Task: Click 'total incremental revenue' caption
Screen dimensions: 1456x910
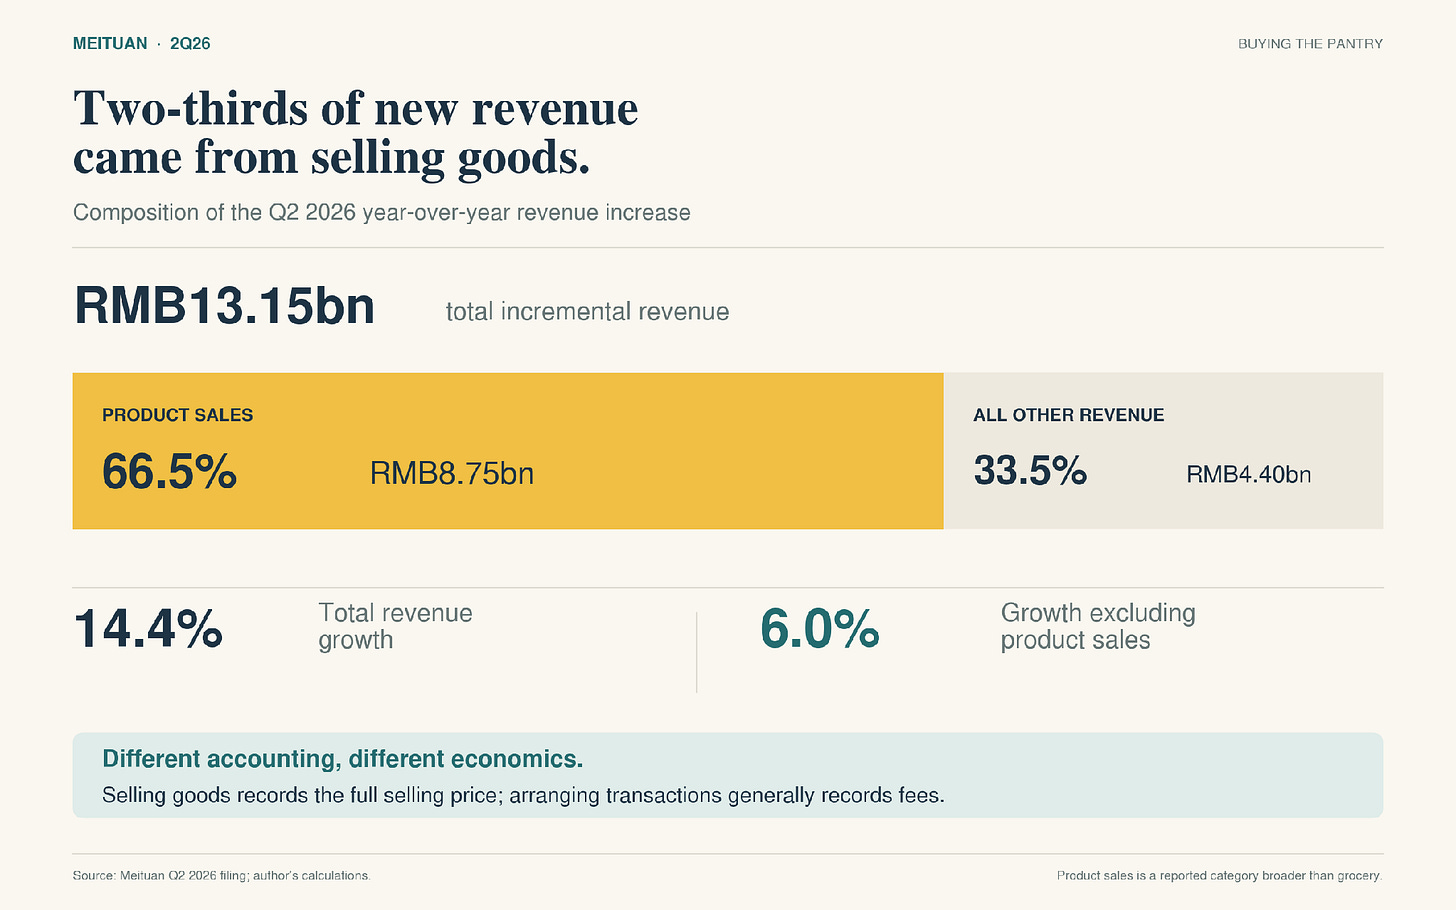Action: pyautogui.click(x=587, y=312)
